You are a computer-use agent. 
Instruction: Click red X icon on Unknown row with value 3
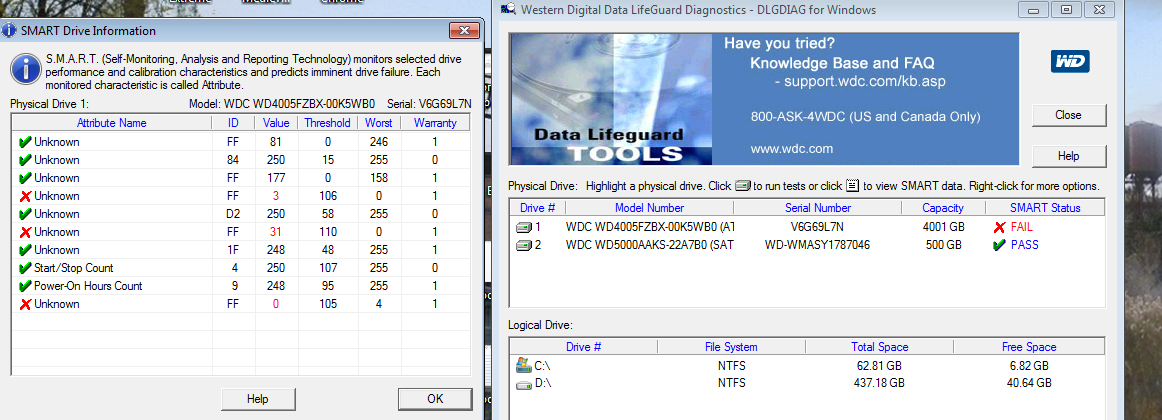[25, 196]
